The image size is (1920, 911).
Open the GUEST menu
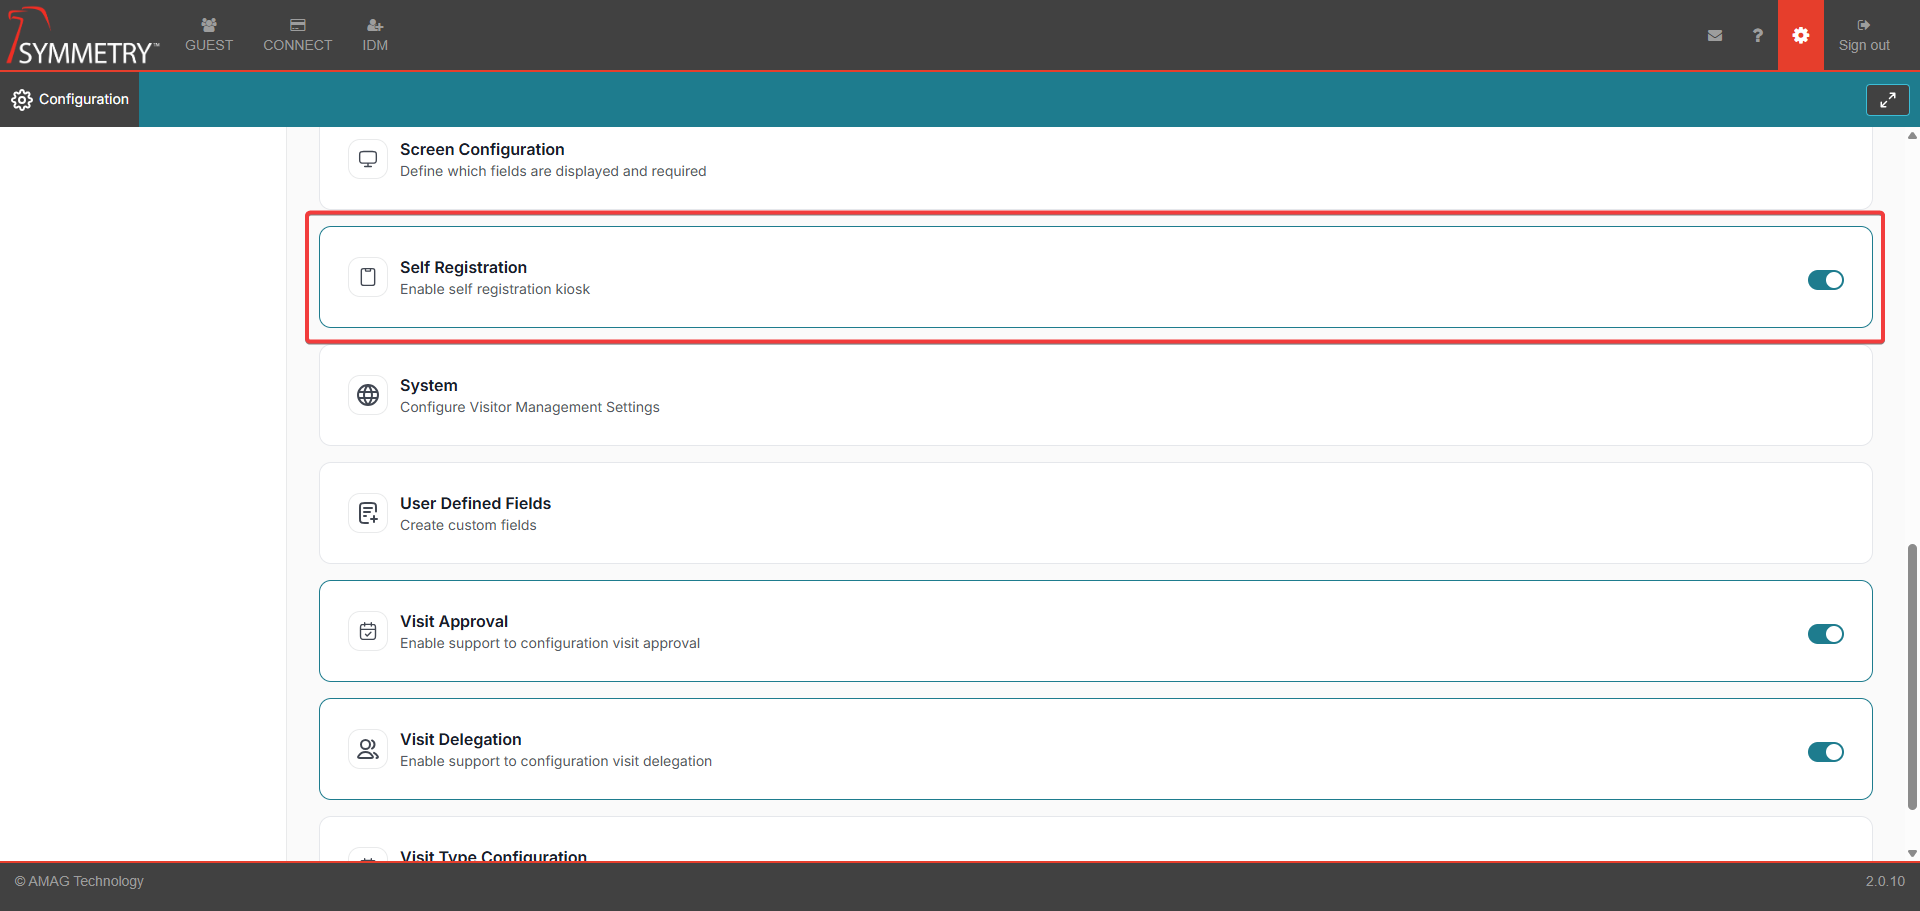coord(209,35)
